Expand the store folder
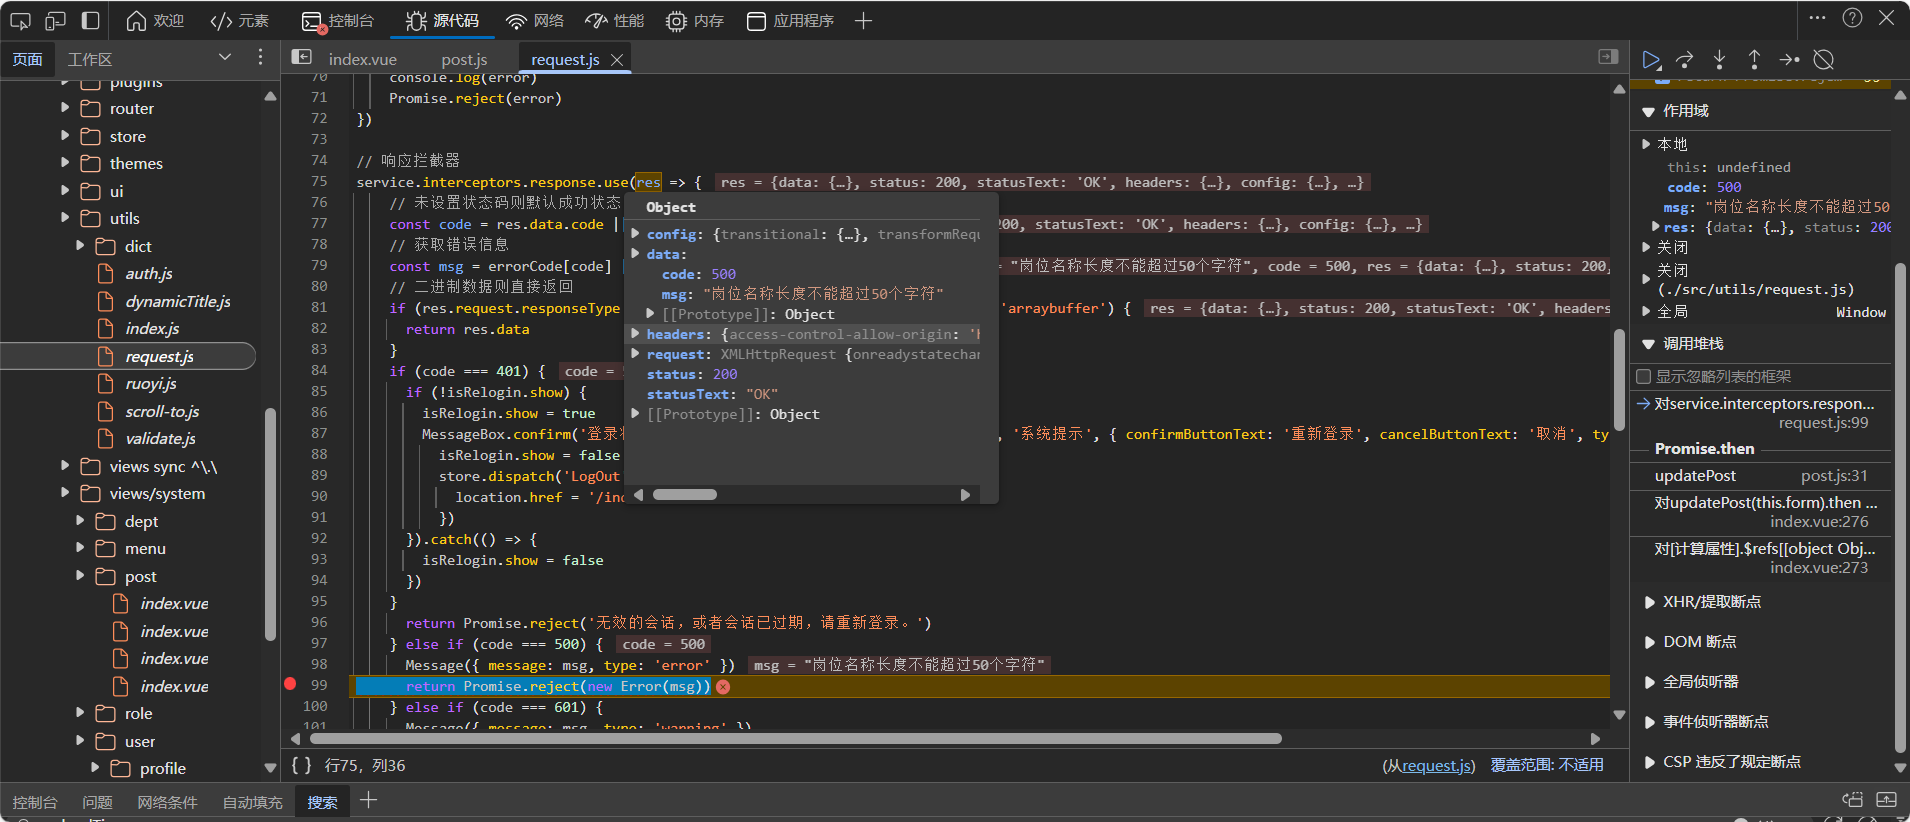Screen dimensions: 1910x822 65,136
